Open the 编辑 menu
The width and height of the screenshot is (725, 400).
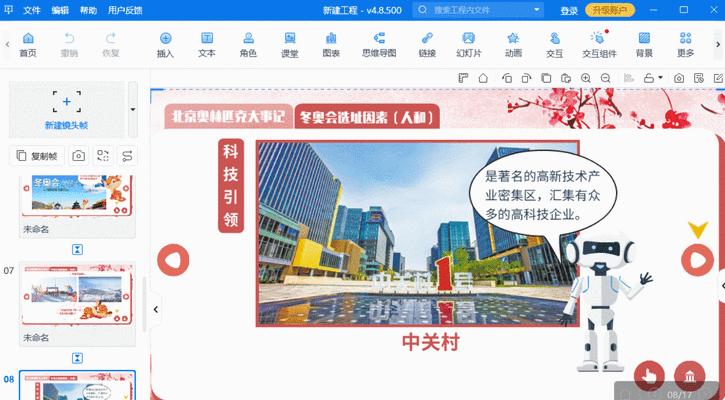point(60,10)
